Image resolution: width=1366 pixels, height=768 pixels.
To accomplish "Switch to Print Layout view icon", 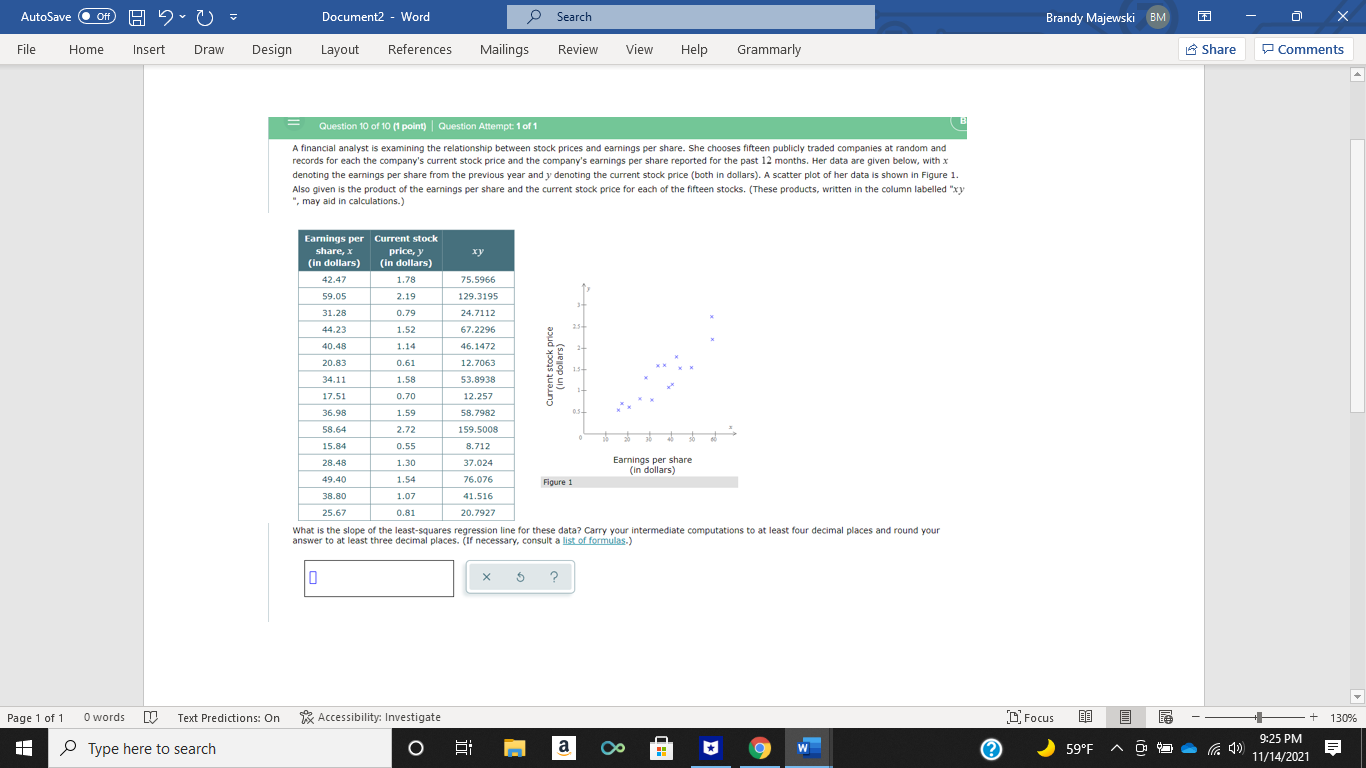I will pos(1125,717).
